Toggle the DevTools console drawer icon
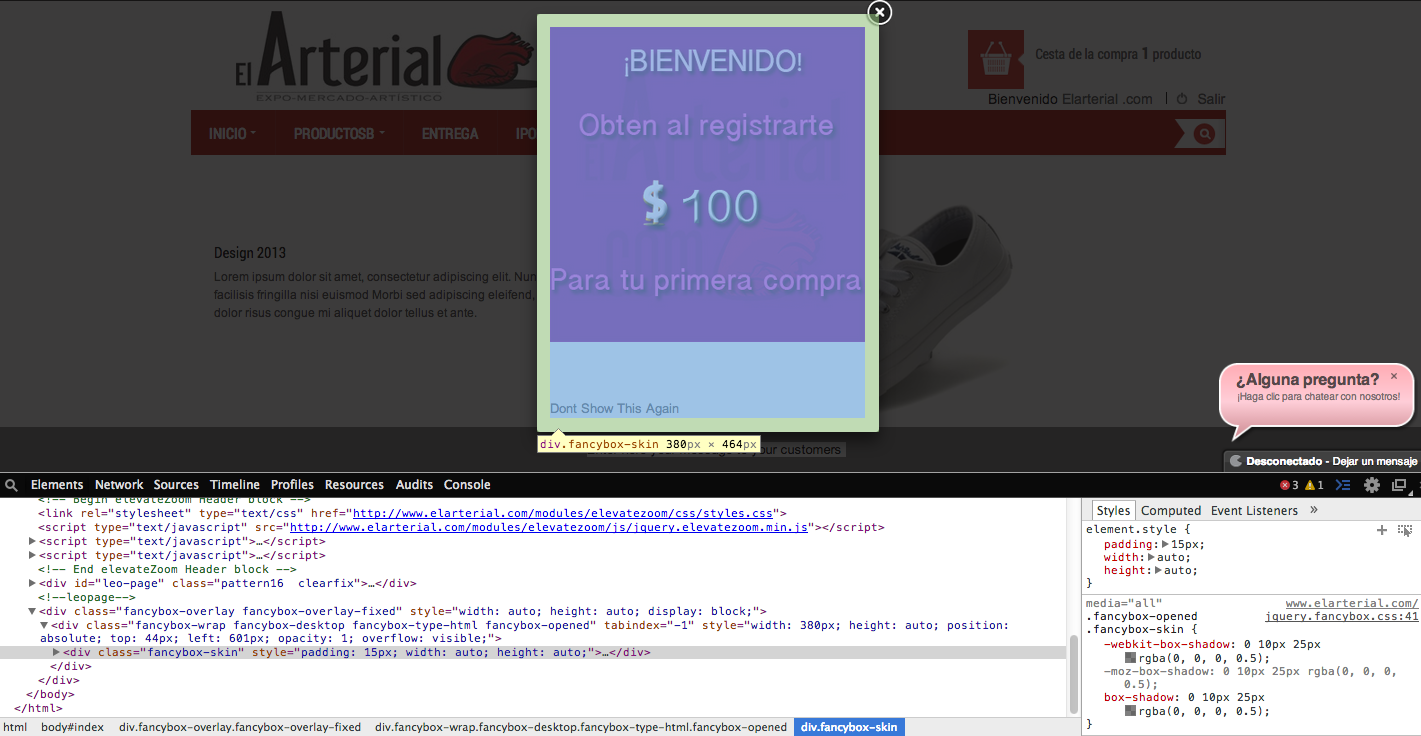The height and width of the screenshot is (736, 1421). coord(1343,485)
